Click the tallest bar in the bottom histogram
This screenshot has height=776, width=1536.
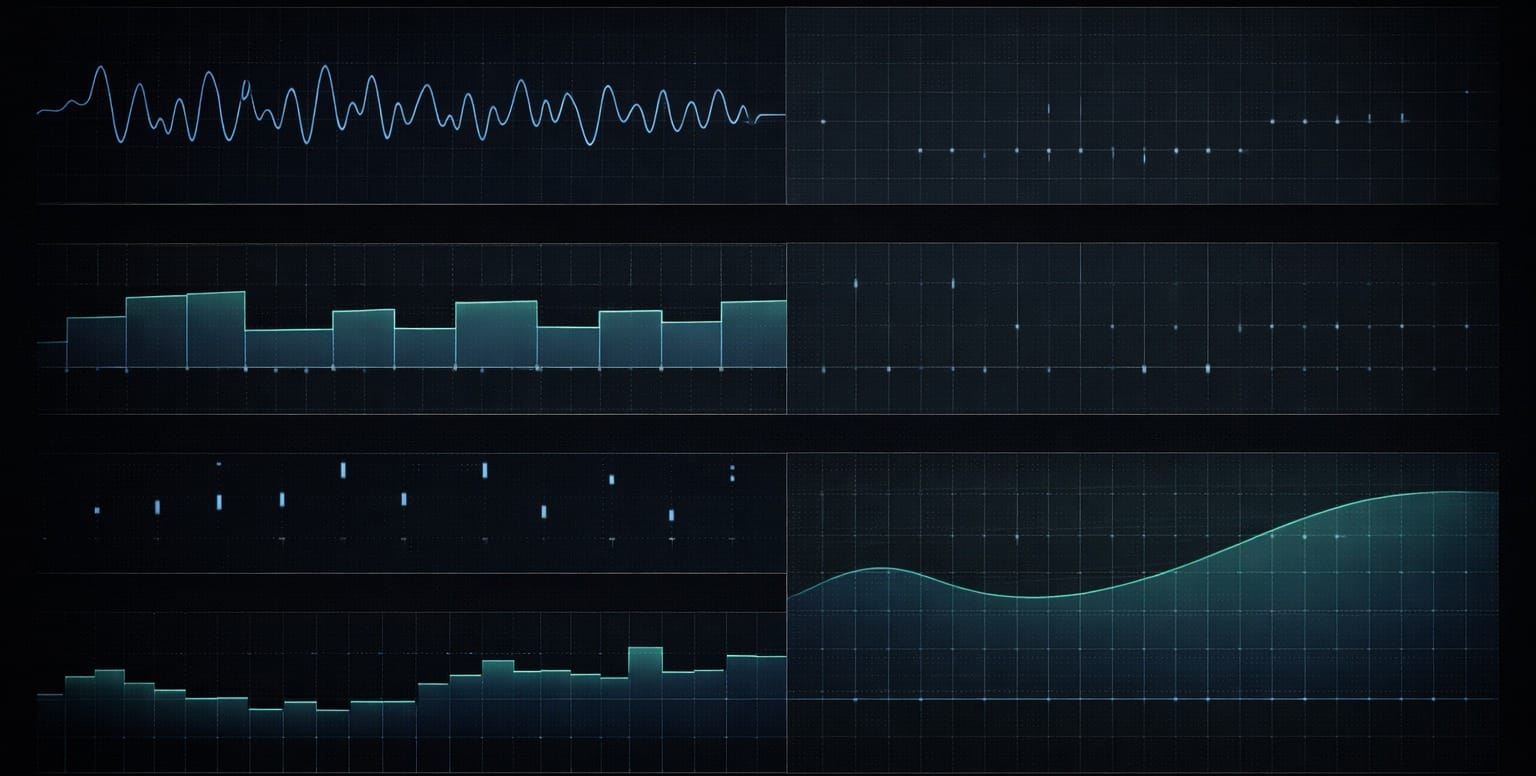pos(645,670)
